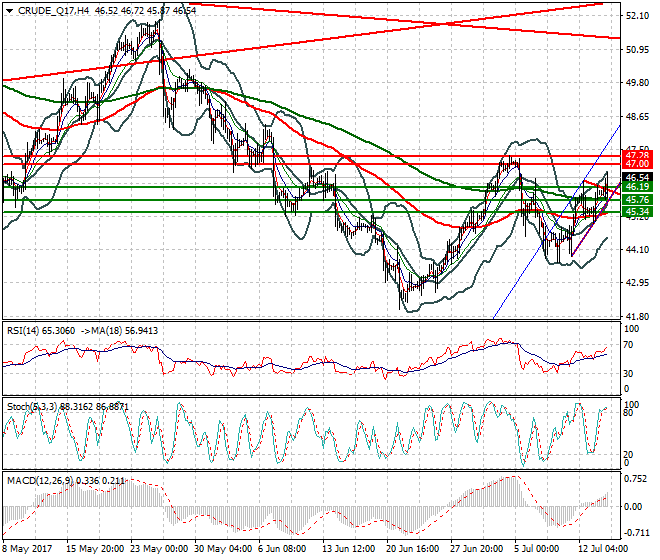Click the 41.80 price scale value
This screenshot has height=560, width=660.
point(637,316)
